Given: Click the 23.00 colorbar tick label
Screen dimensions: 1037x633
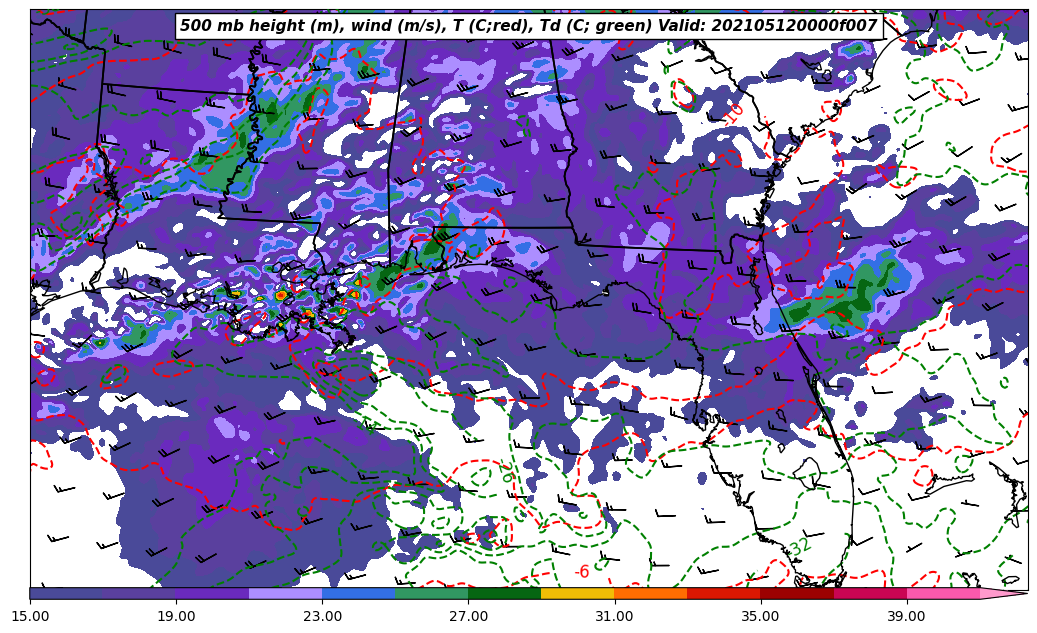Looking at the screenshot, I should [322, 616].
